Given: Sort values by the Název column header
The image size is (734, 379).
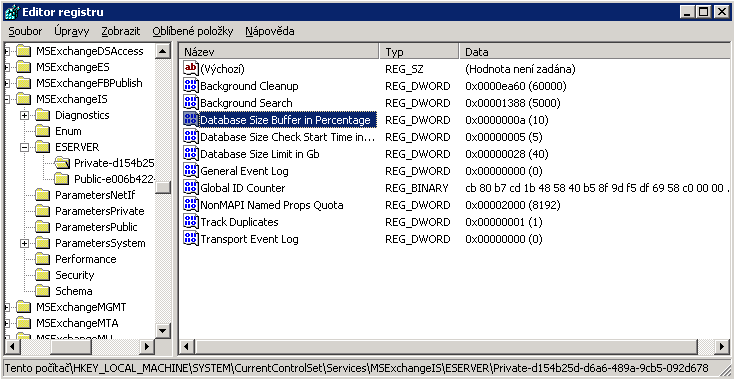Looking at the screenshot, I should 279,51.
